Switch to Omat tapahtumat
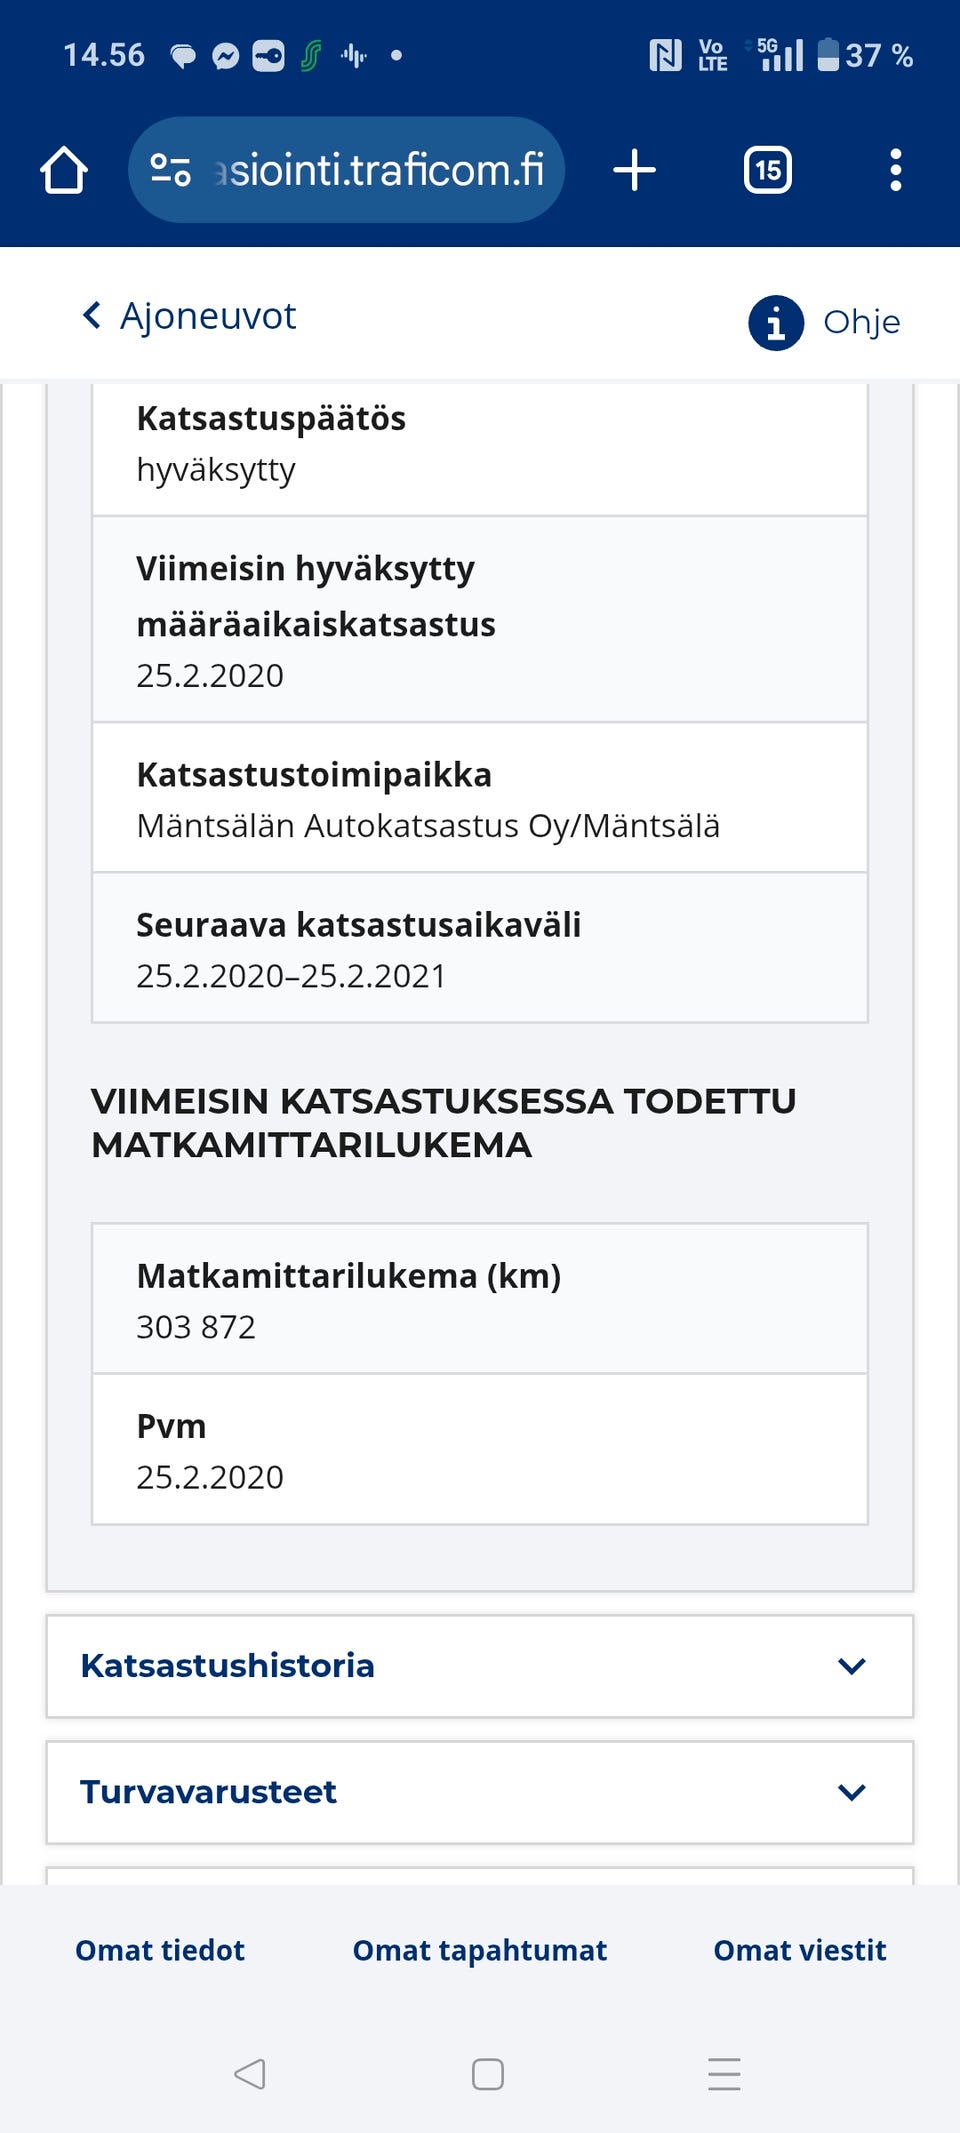This screenshot has width=960, height=2133. tap(479, 1949)
